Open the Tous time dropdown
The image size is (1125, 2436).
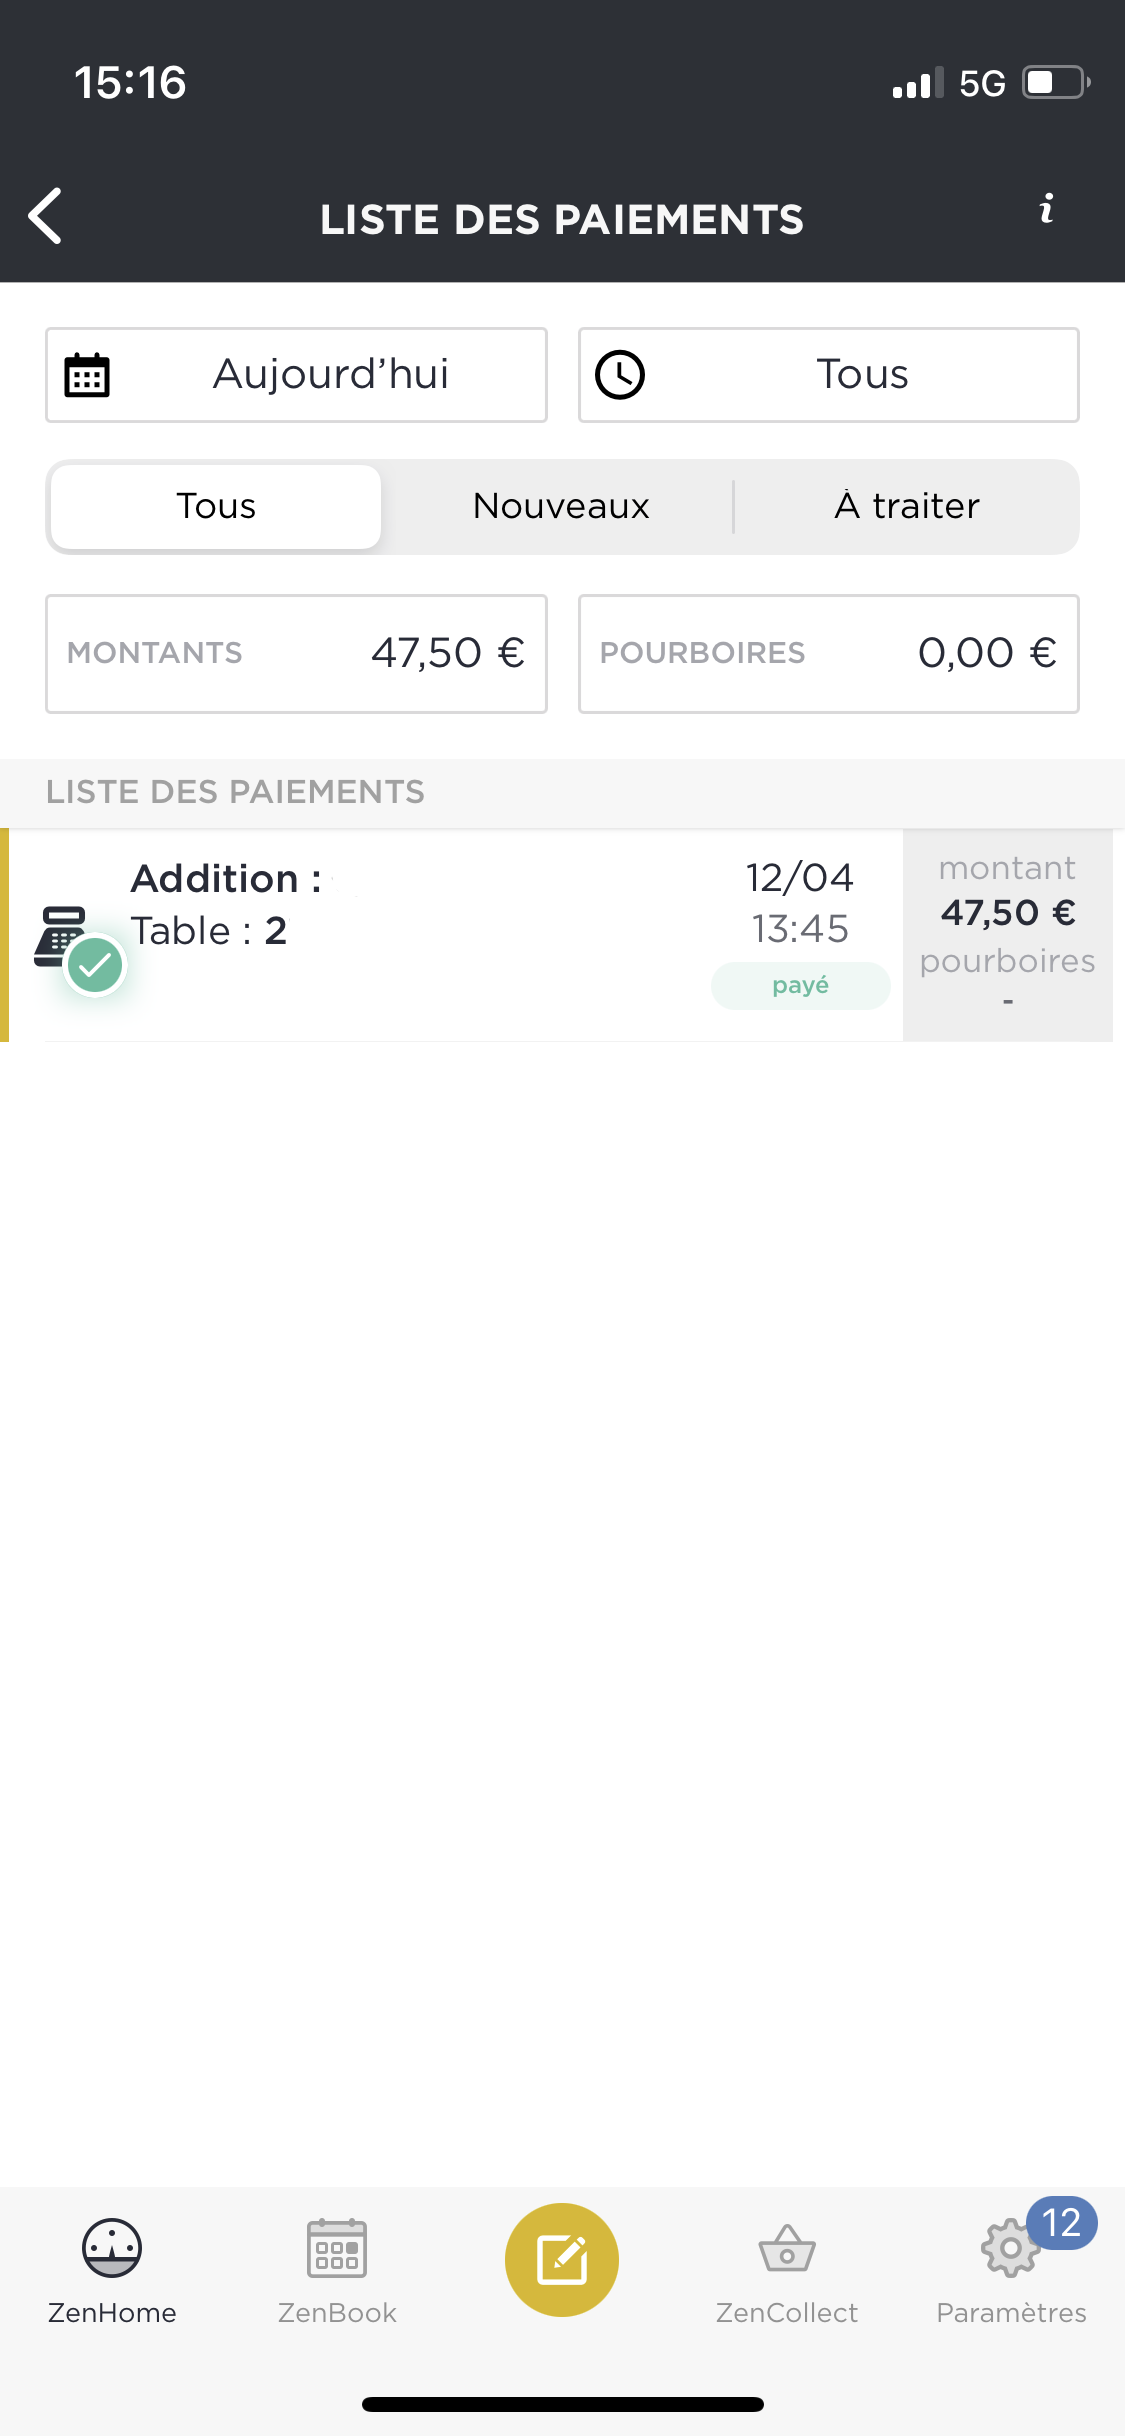tap(829, 375)
